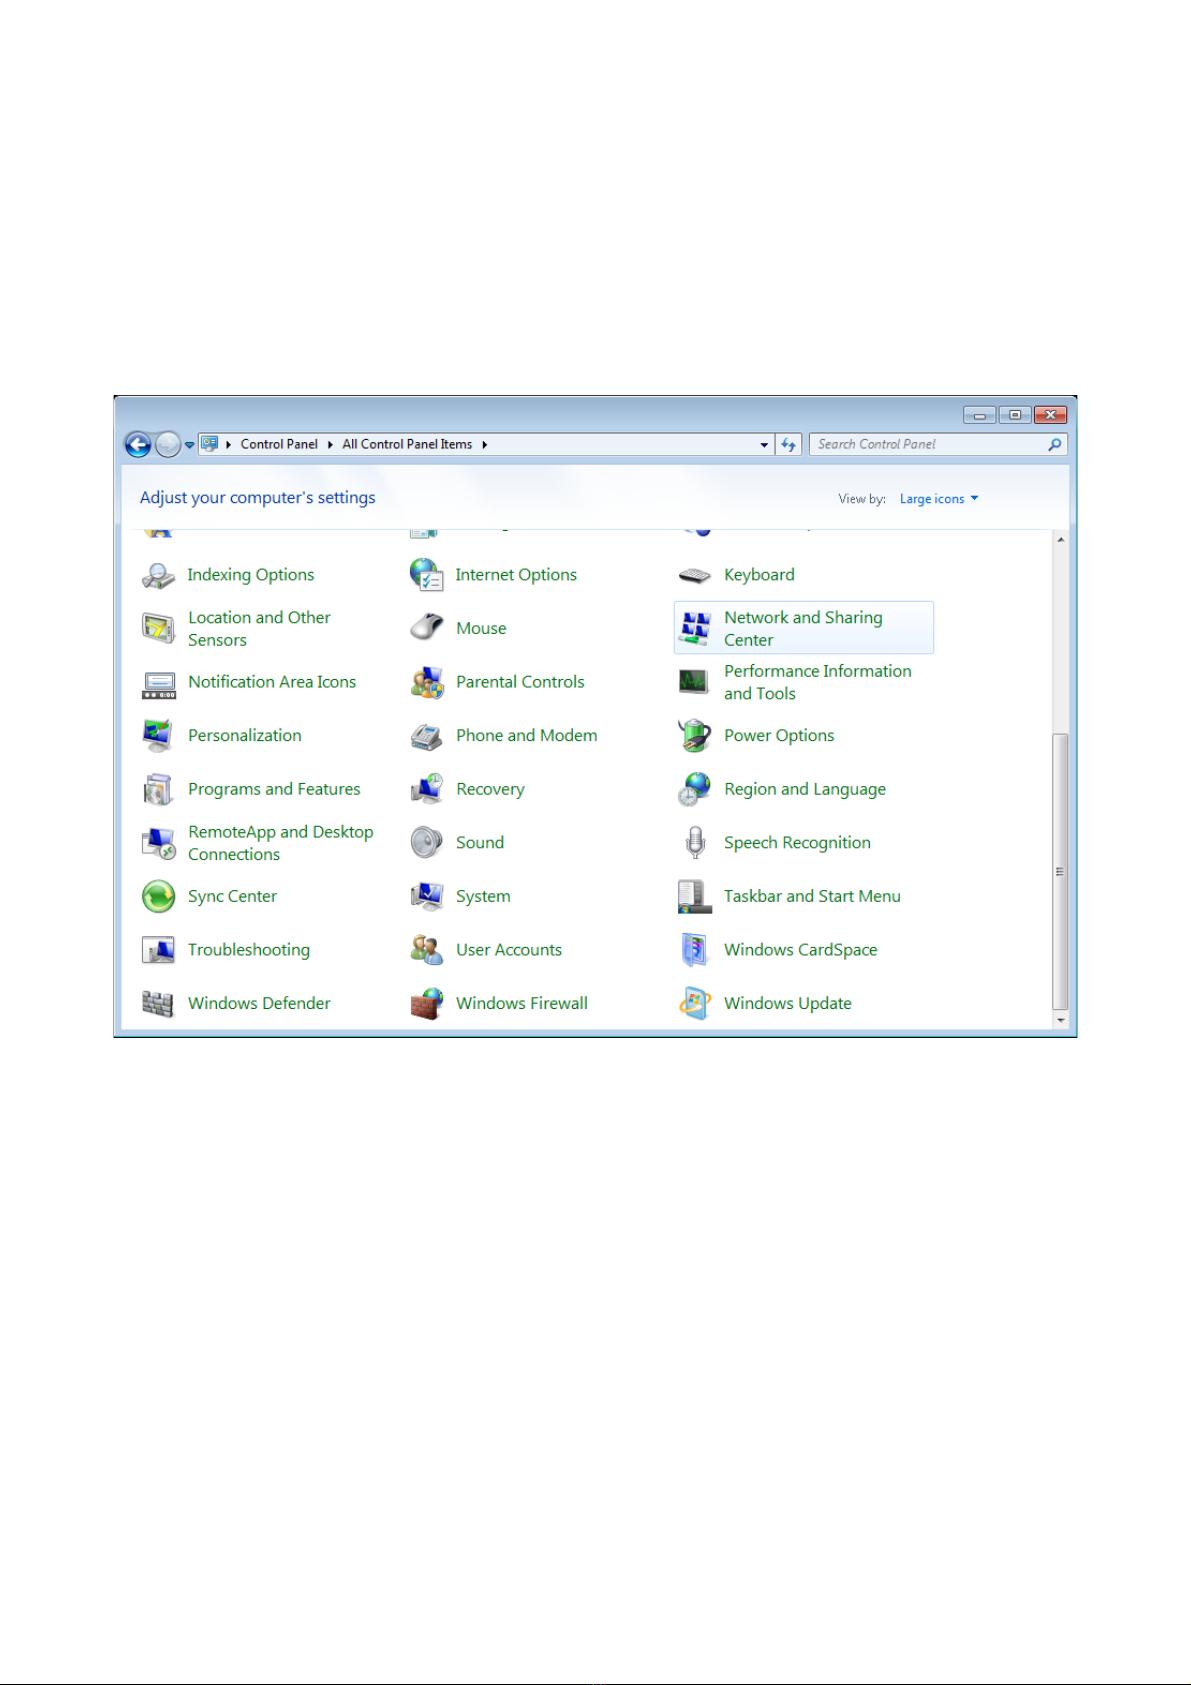The image size is (1191, 1685).
Task: Click the Sync Center icon
Action: [158, 897]
